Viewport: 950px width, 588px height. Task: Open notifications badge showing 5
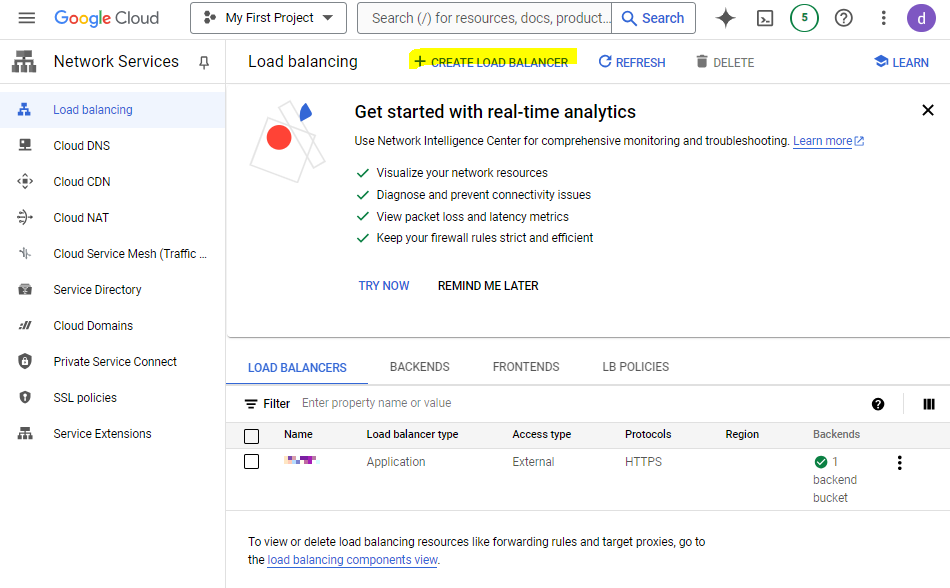pyautogui.click(x=804, y=18)
